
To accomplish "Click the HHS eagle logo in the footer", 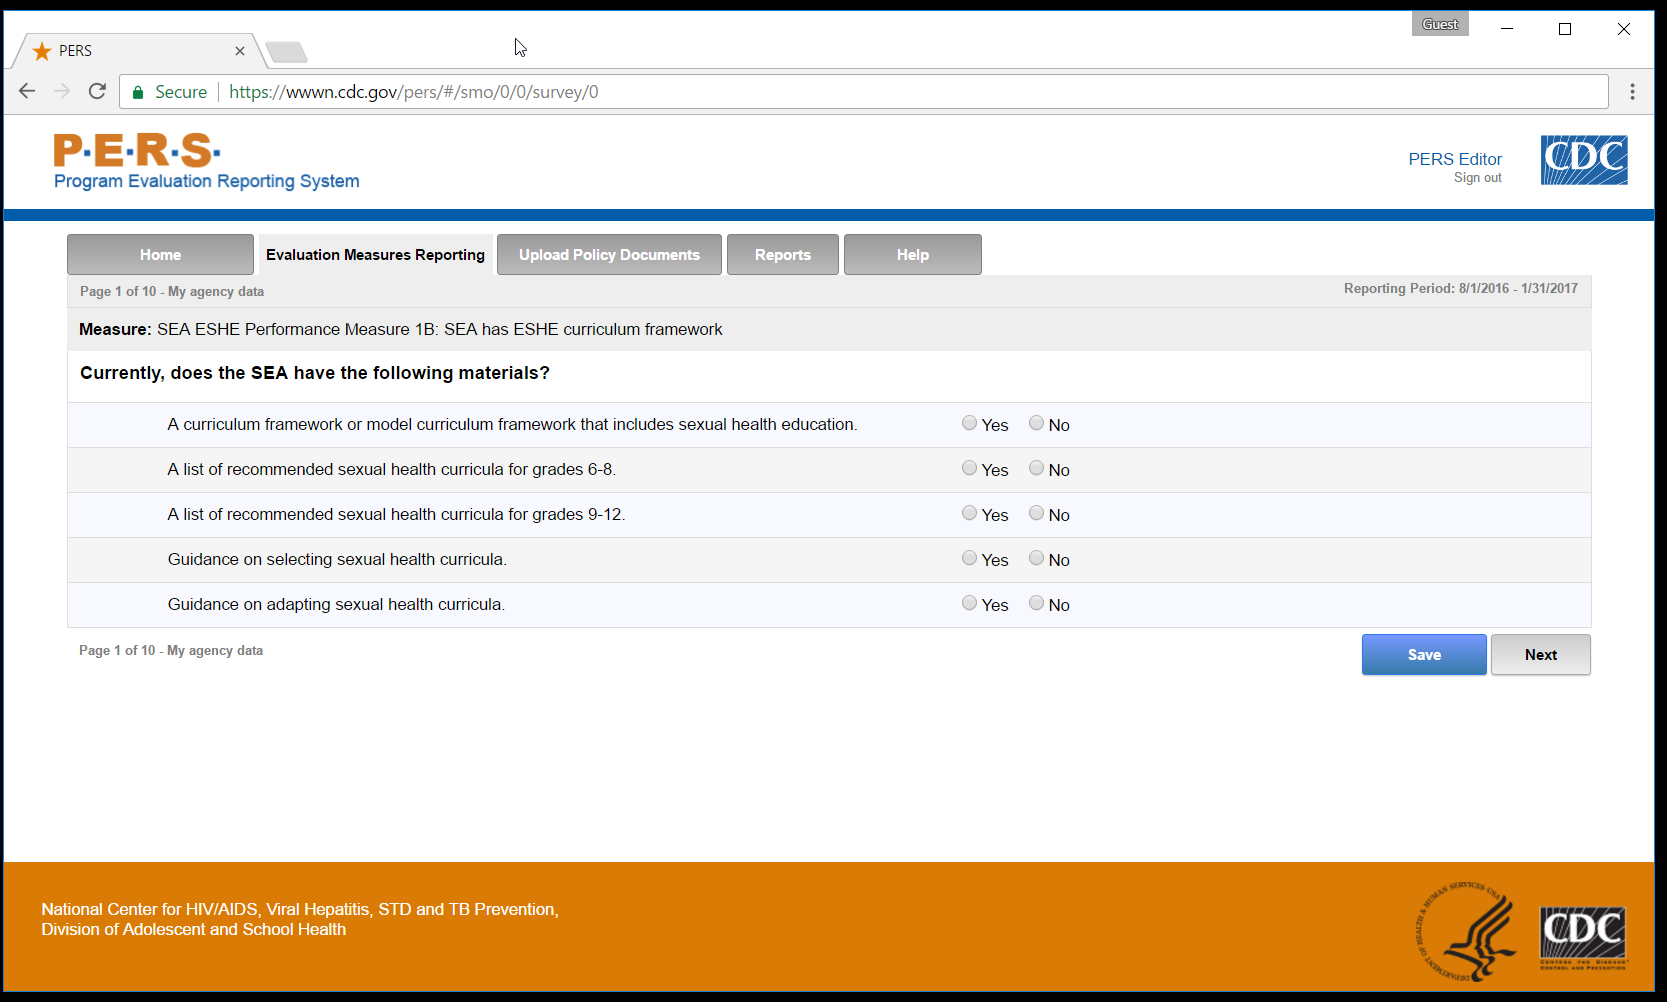I will tap(1468, 932).
